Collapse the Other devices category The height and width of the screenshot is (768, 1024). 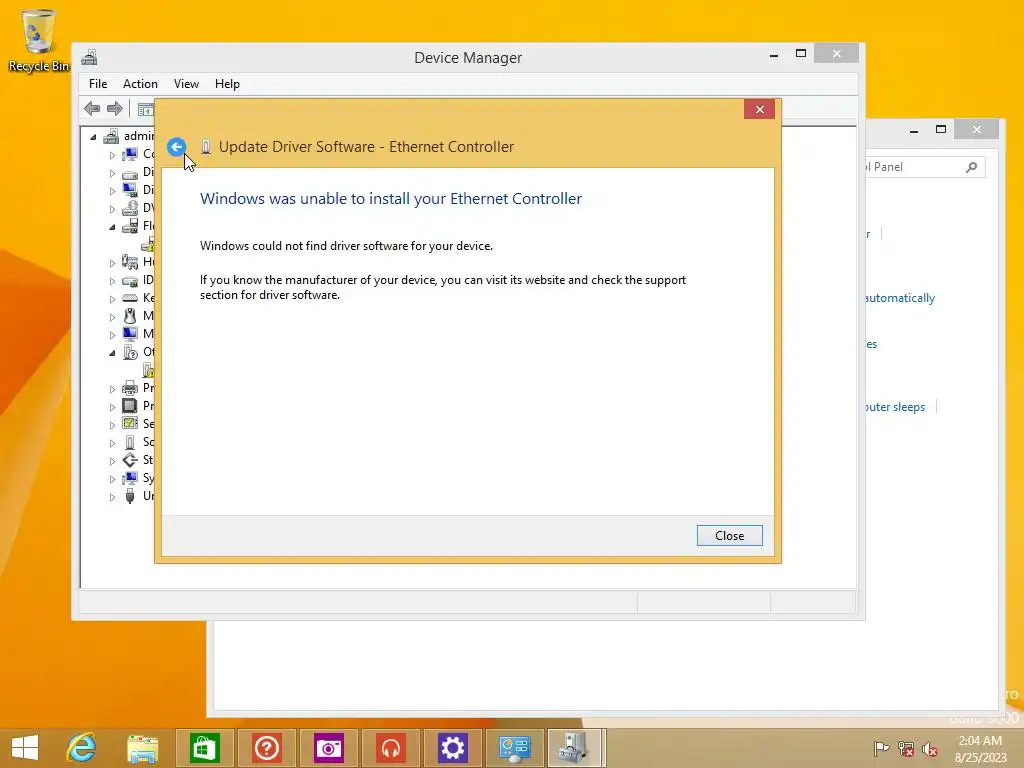pos(112,353)
